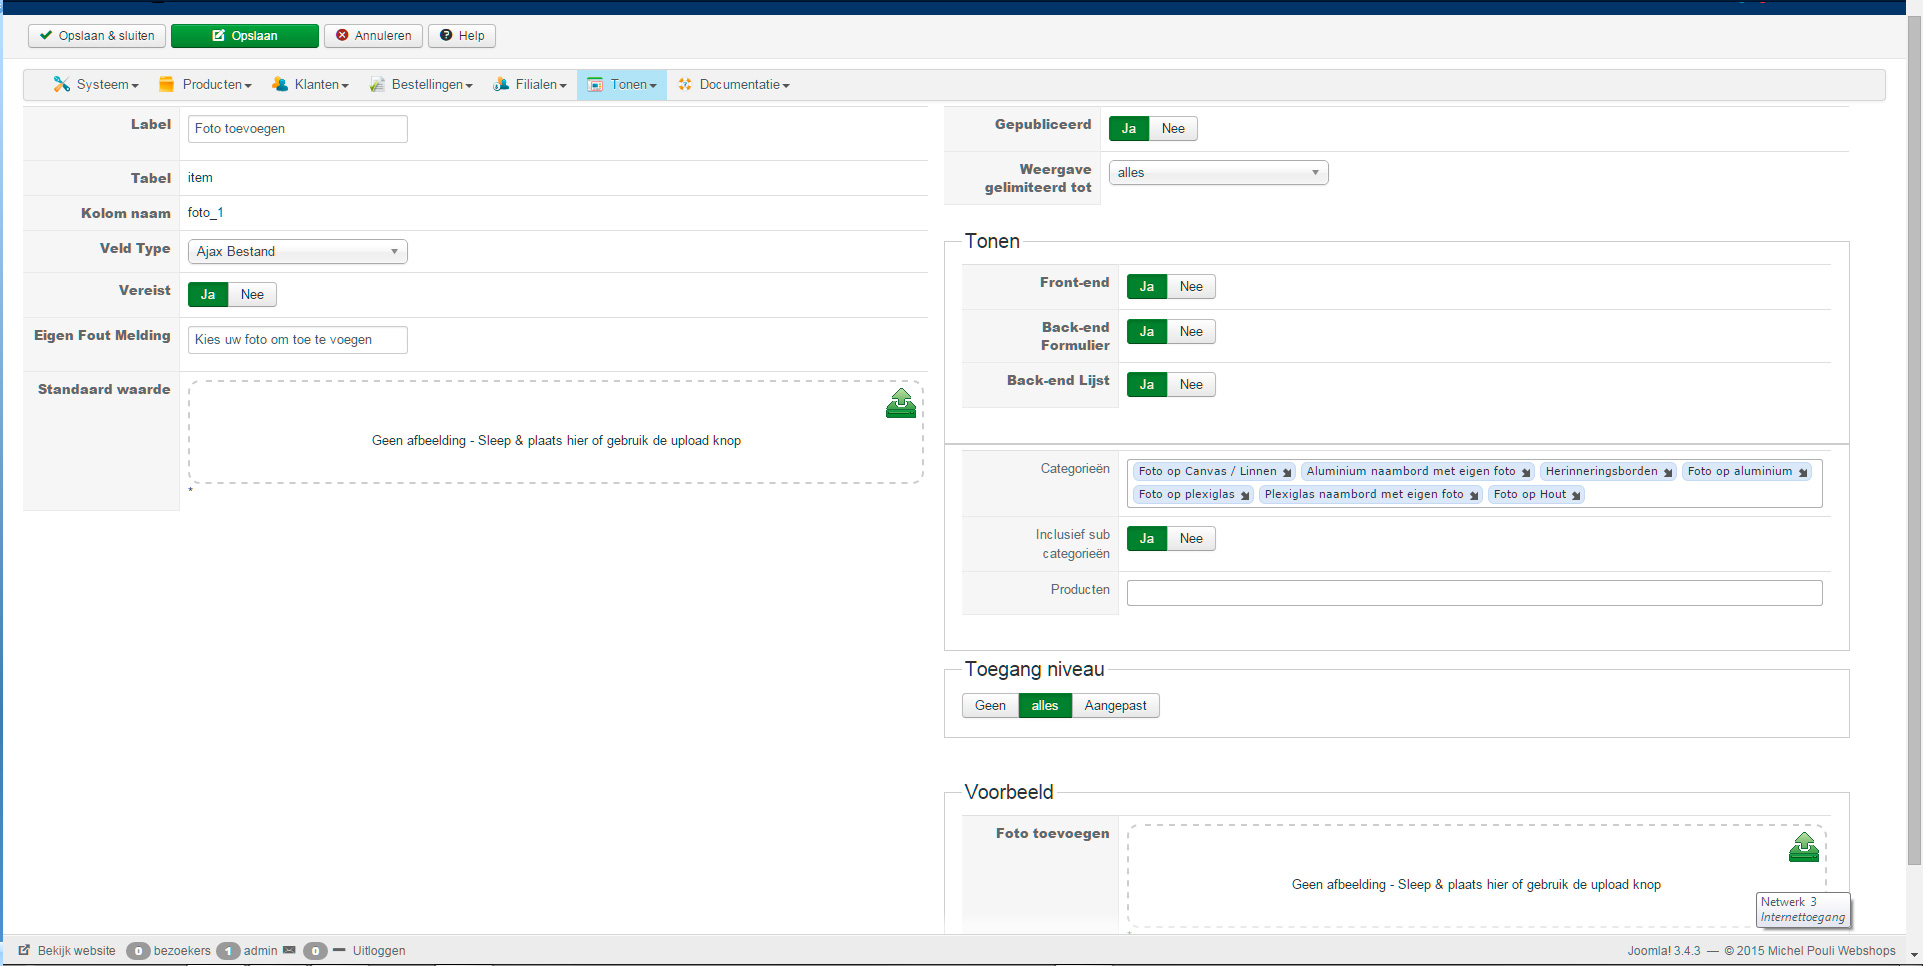
Task: Click the Help button
Action: (x=462, y=35)
